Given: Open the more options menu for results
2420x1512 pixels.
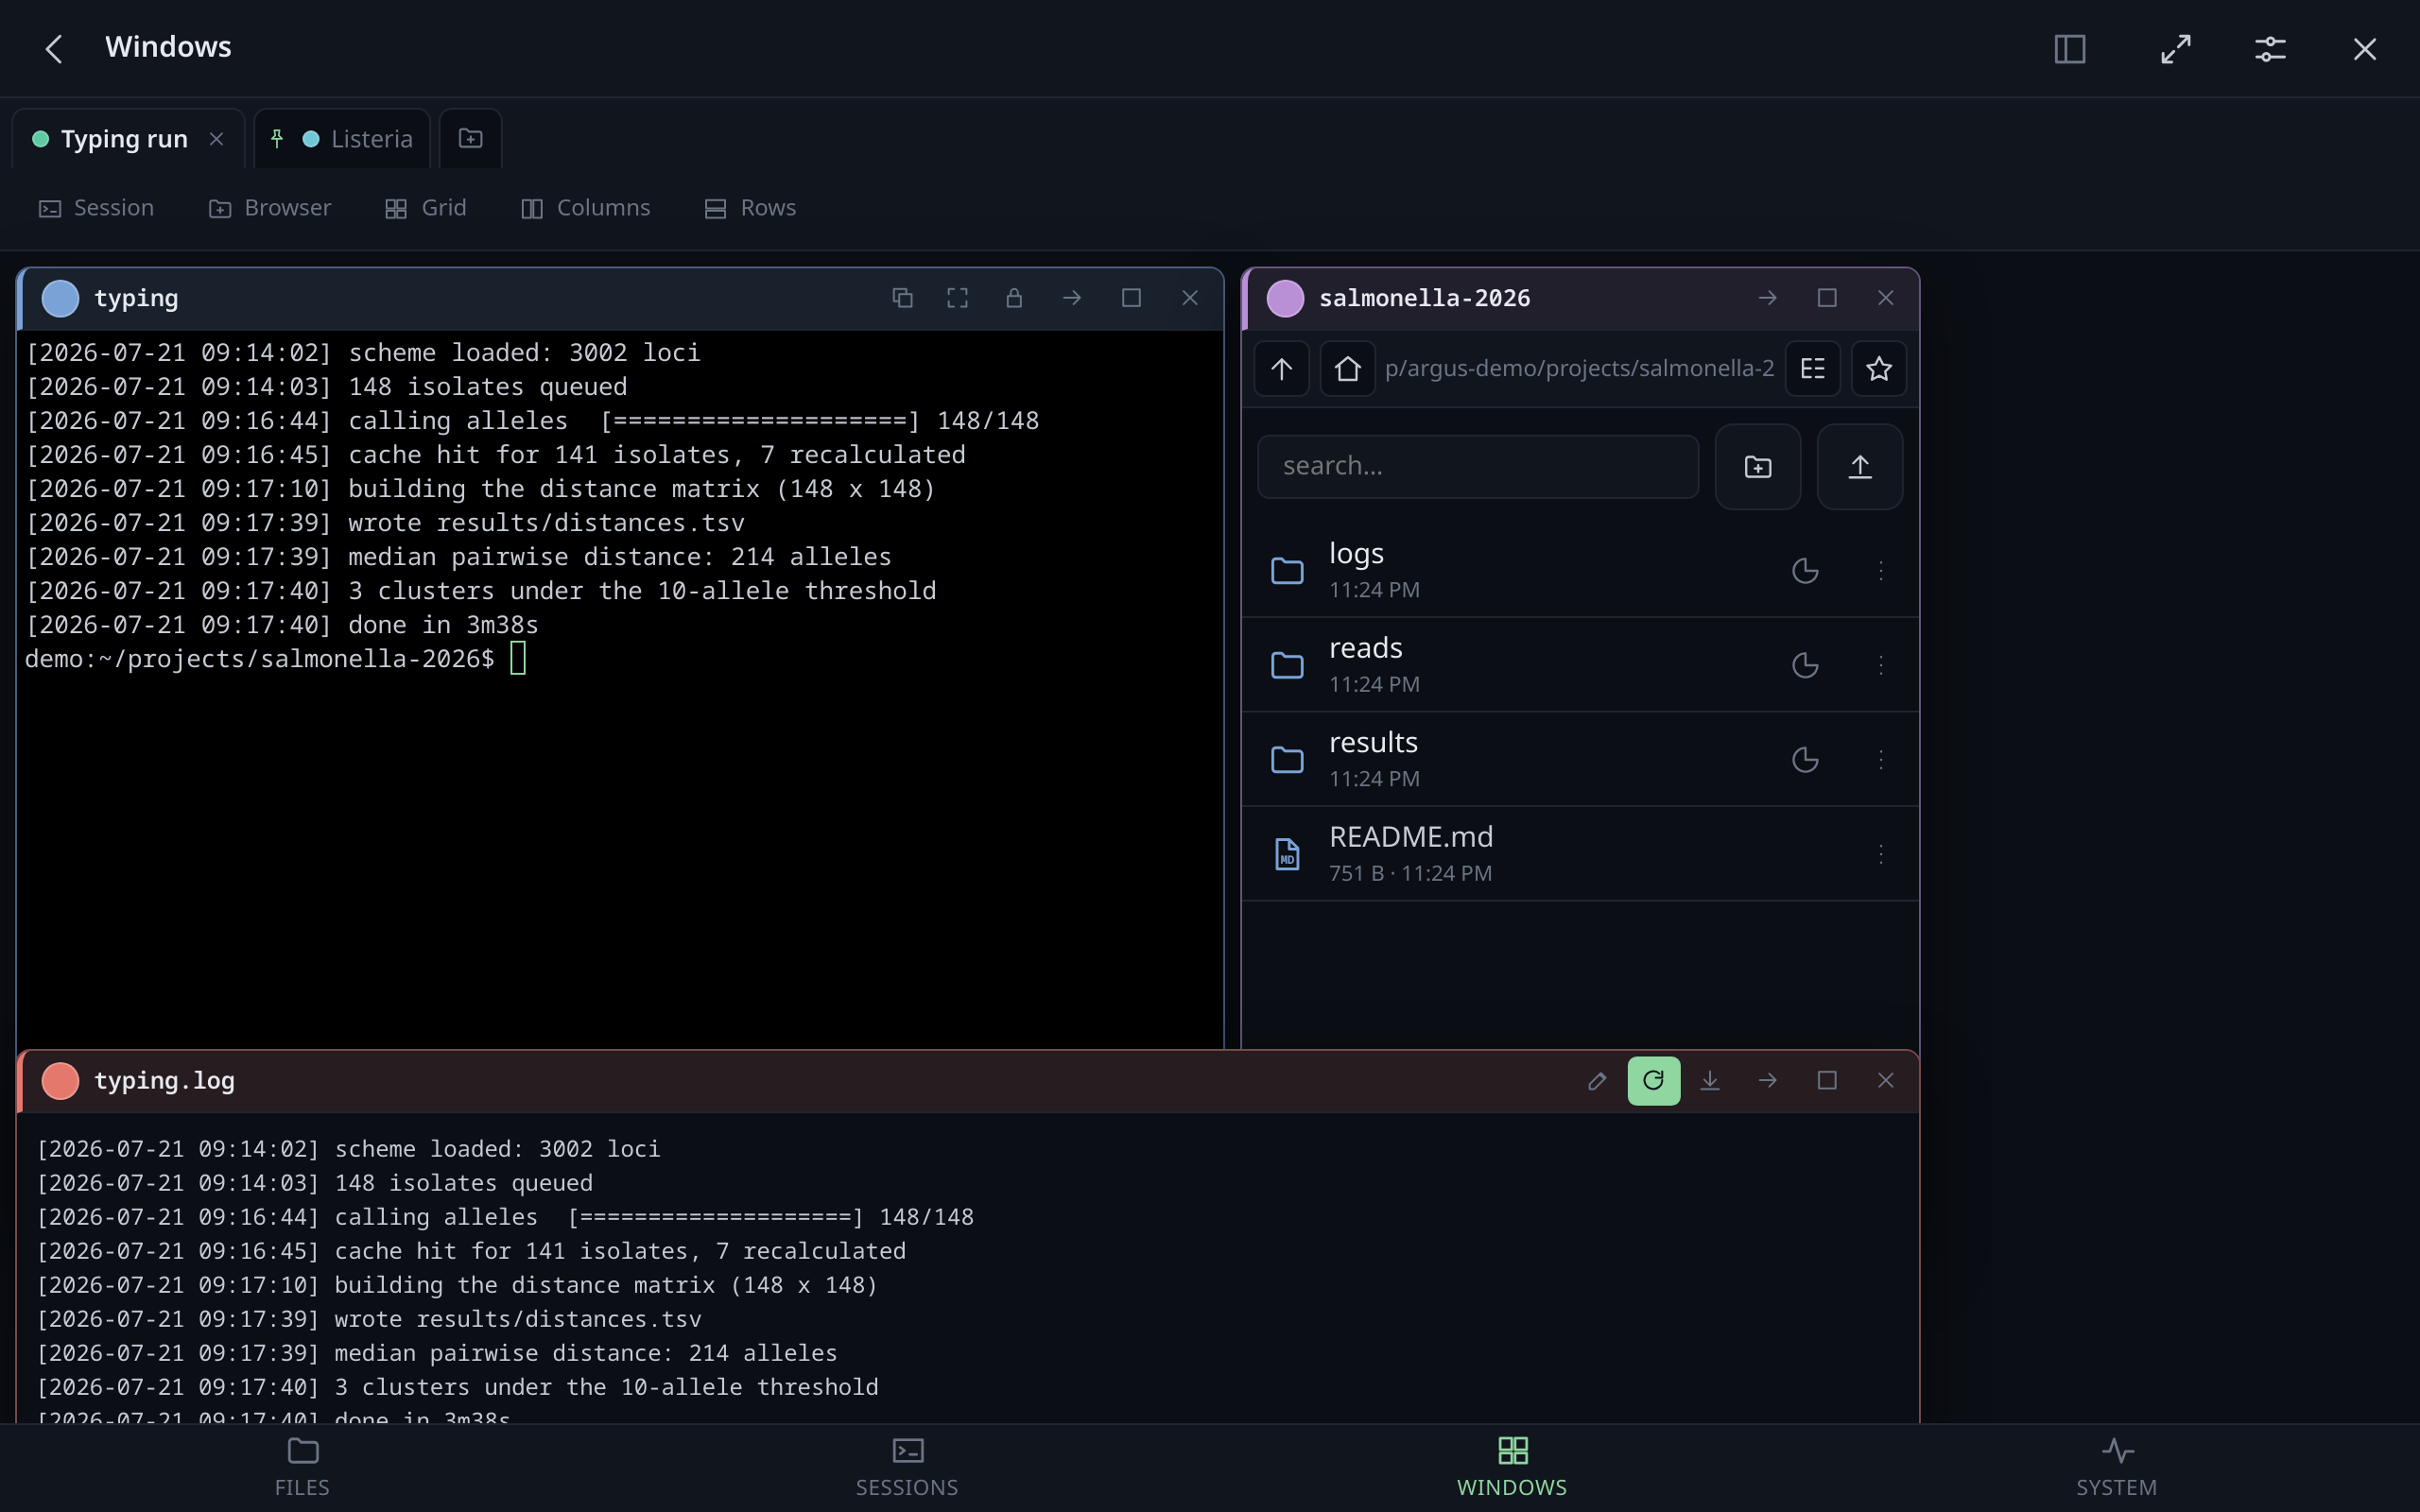Looking at the screenshot, I should point(1881,760).
